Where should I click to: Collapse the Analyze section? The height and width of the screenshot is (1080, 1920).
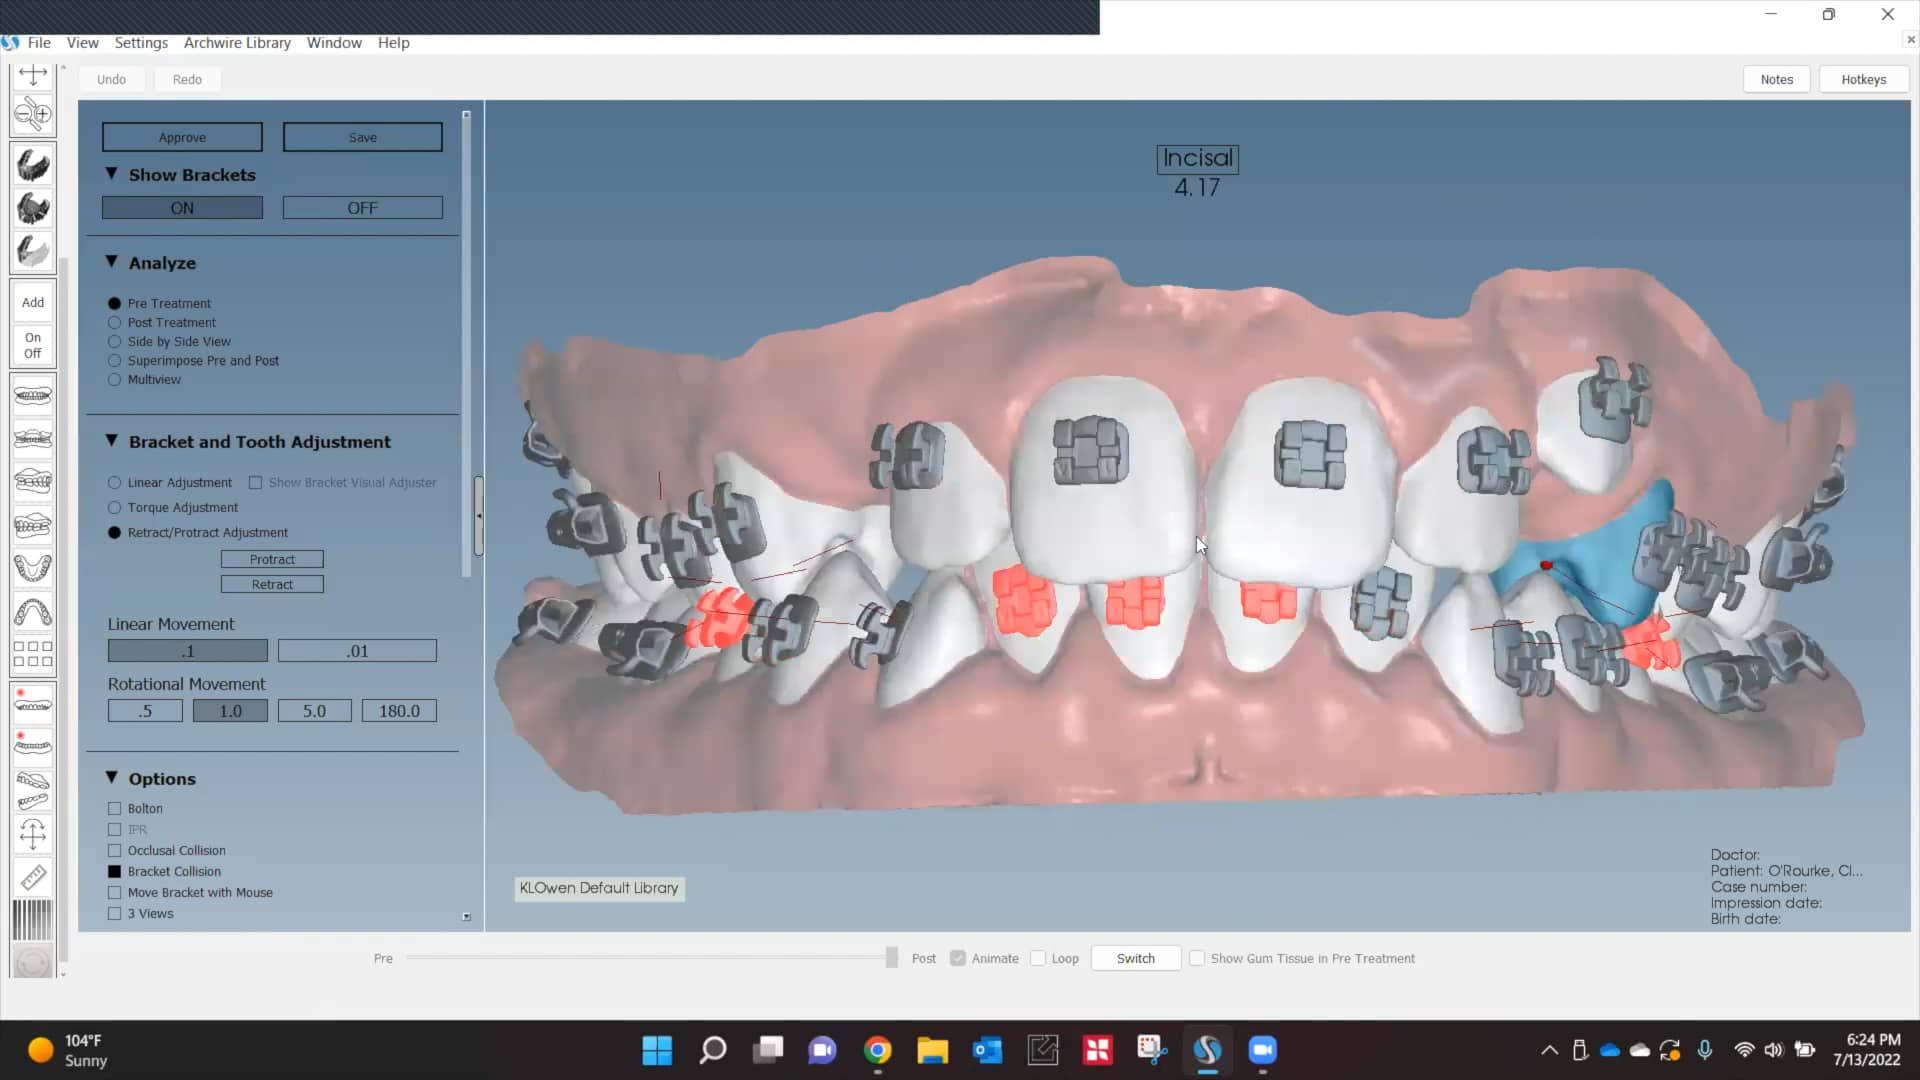tap(110, 261)
